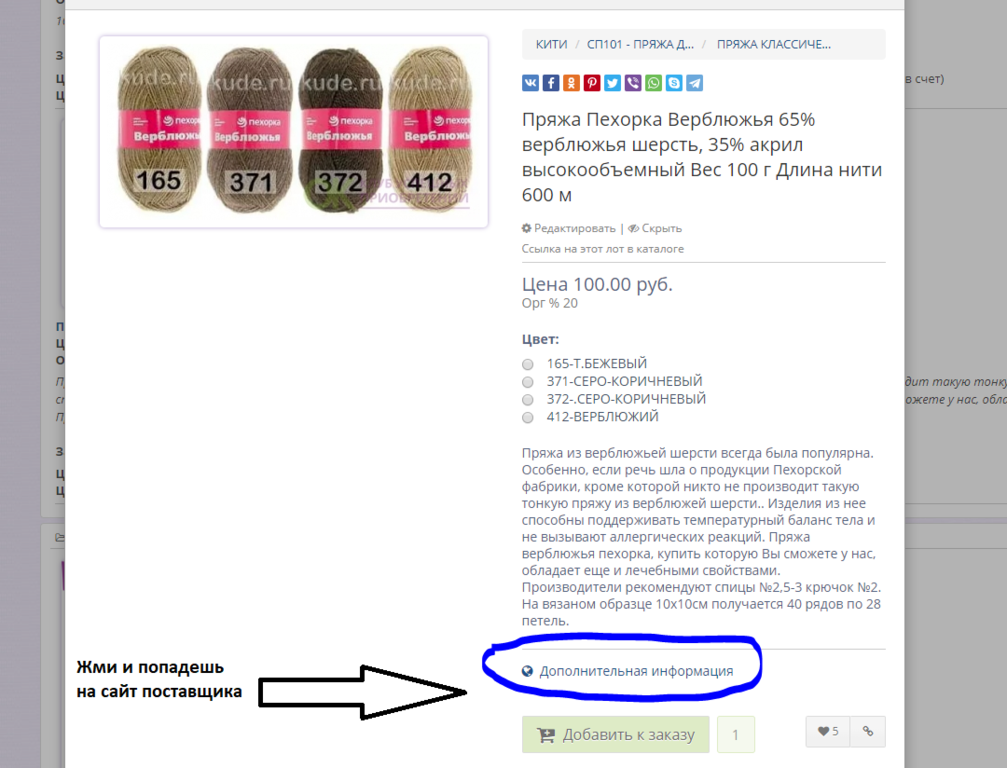
Task: Open СП101 - ПРЯЖА Д... breadcrumb
Action: (640, 44)
